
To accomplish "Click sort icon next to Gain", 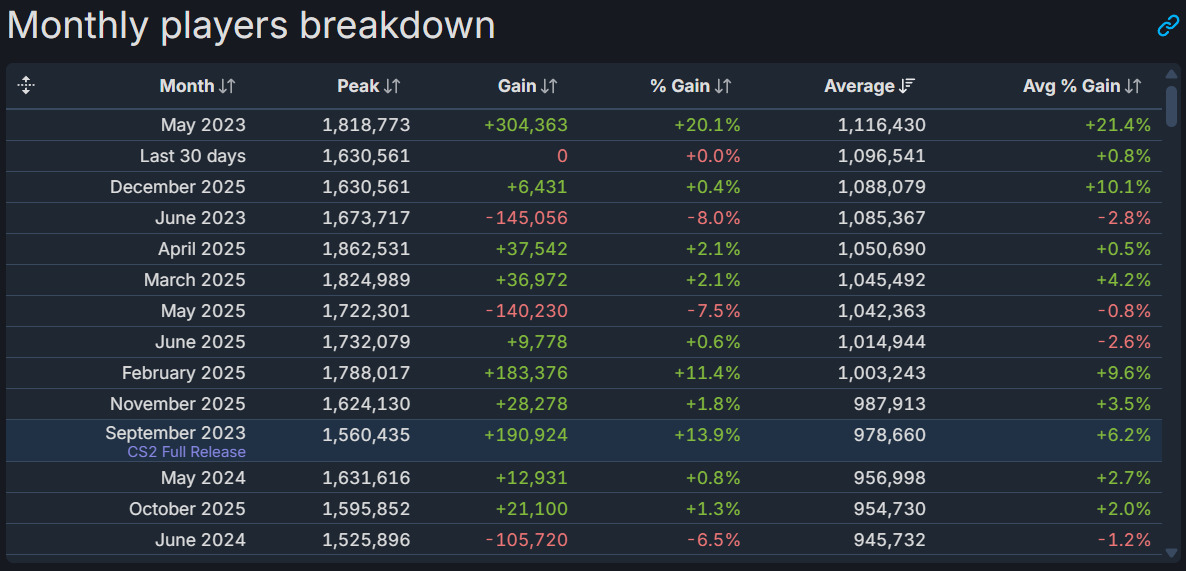I will coord(549,86).
